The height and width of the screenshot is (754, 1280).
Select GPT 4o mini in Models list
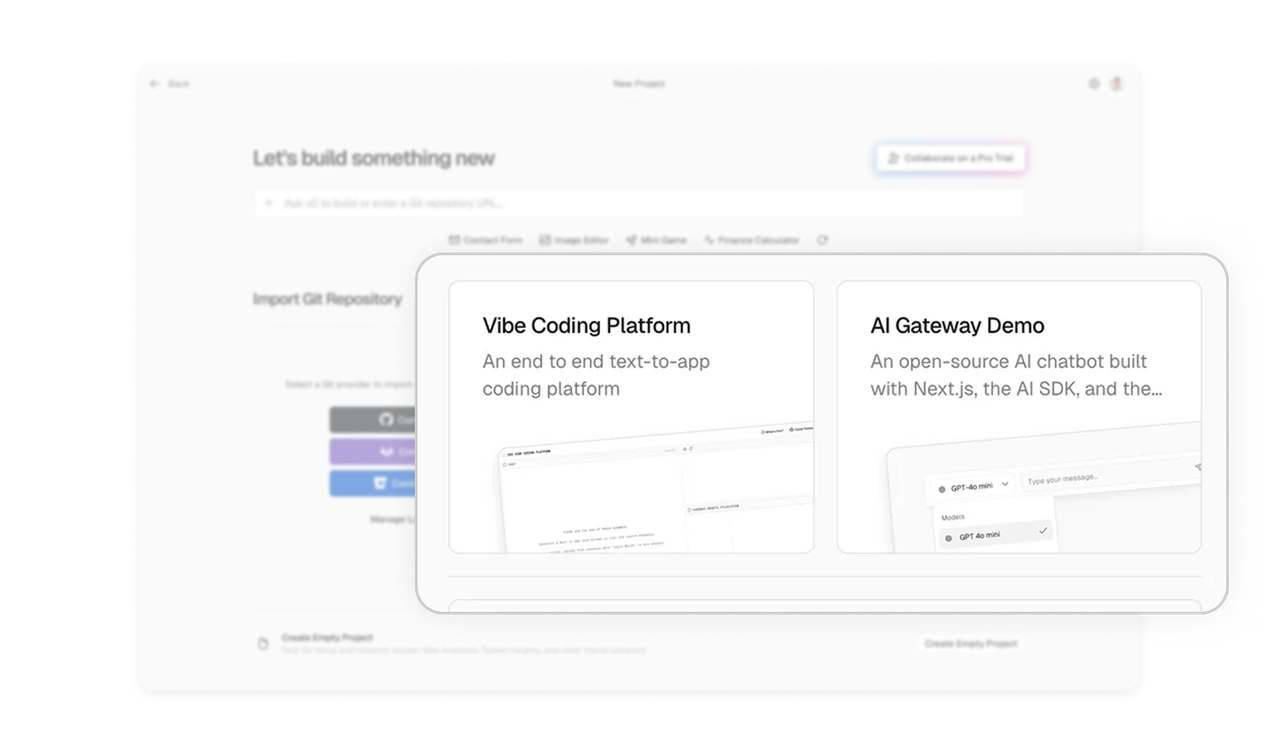[x=994, y=536]
